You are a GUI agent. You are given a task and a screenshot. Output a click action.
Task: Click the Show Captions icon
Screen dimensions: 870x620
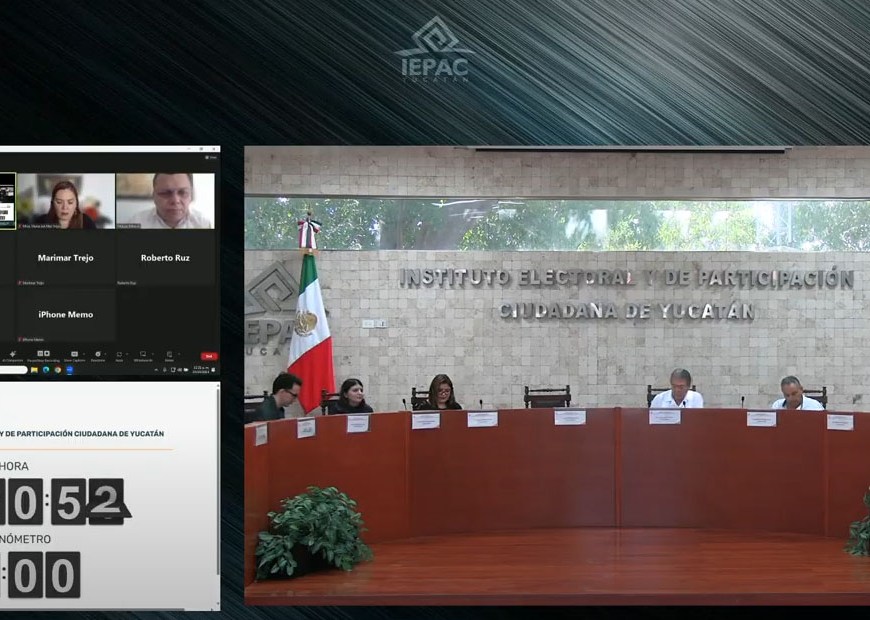pos(73,355)
